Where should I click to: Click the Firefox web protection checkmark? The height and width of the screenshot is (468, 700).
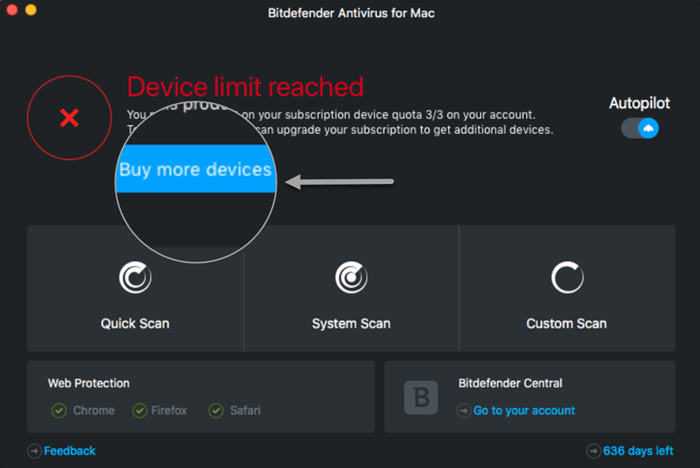pyautogui.click(x=140, y=410)
